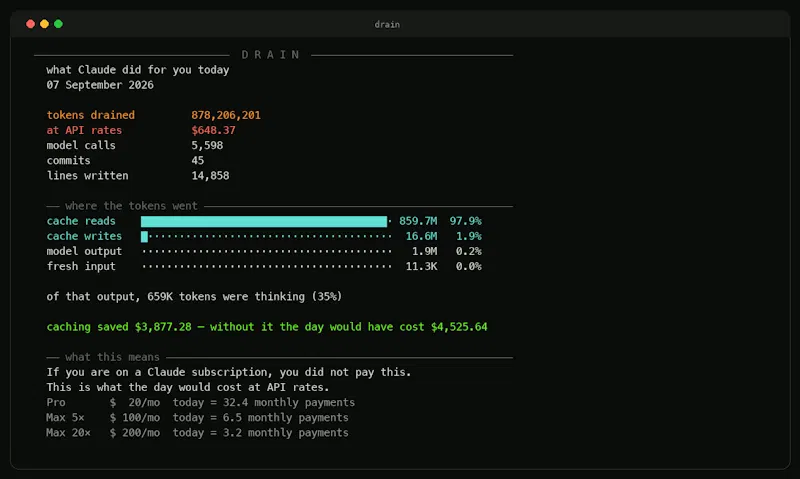Click the 'fresh input' label

[81, 266]
